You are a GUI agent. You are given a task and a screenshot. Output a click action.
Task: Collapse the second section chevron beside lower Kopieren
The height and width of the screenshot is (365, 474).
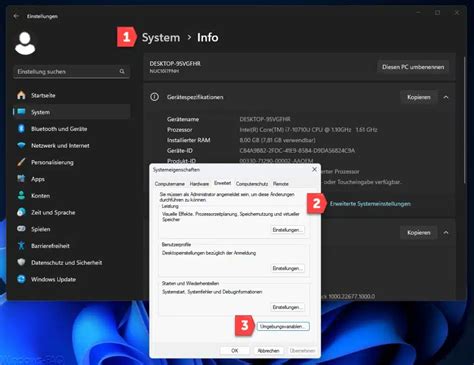(446, 233)
